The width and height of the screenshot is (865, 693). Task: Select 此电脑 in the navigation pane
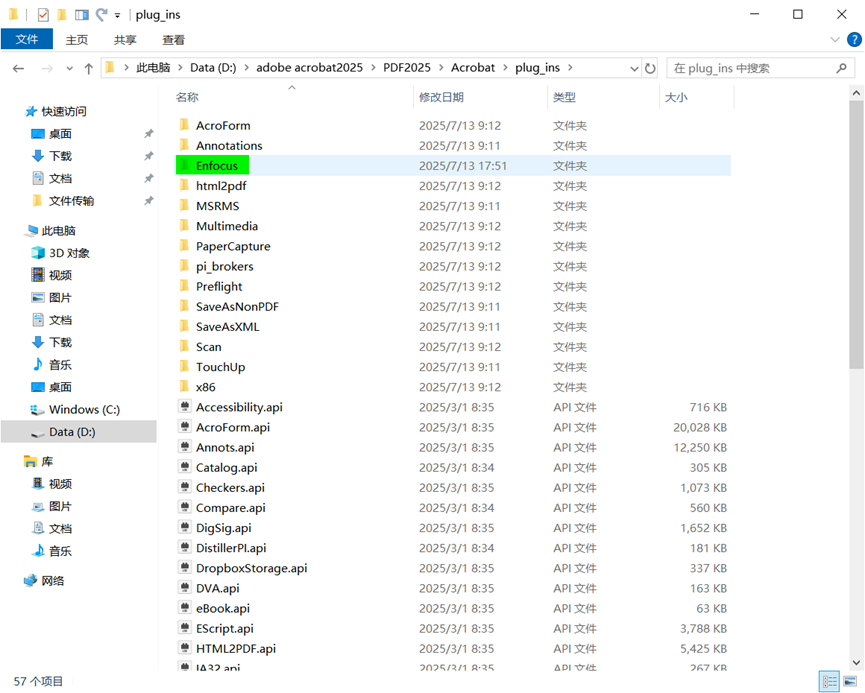[x=58, y=231]
